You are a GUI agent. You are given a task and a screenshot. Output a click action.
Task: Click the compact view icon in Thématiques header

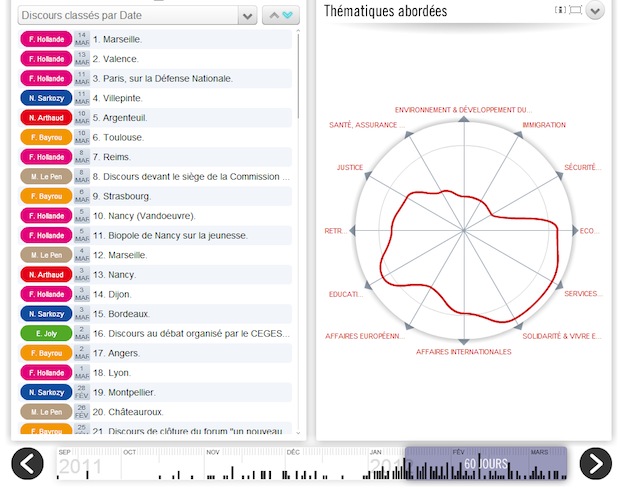[561, 10]
